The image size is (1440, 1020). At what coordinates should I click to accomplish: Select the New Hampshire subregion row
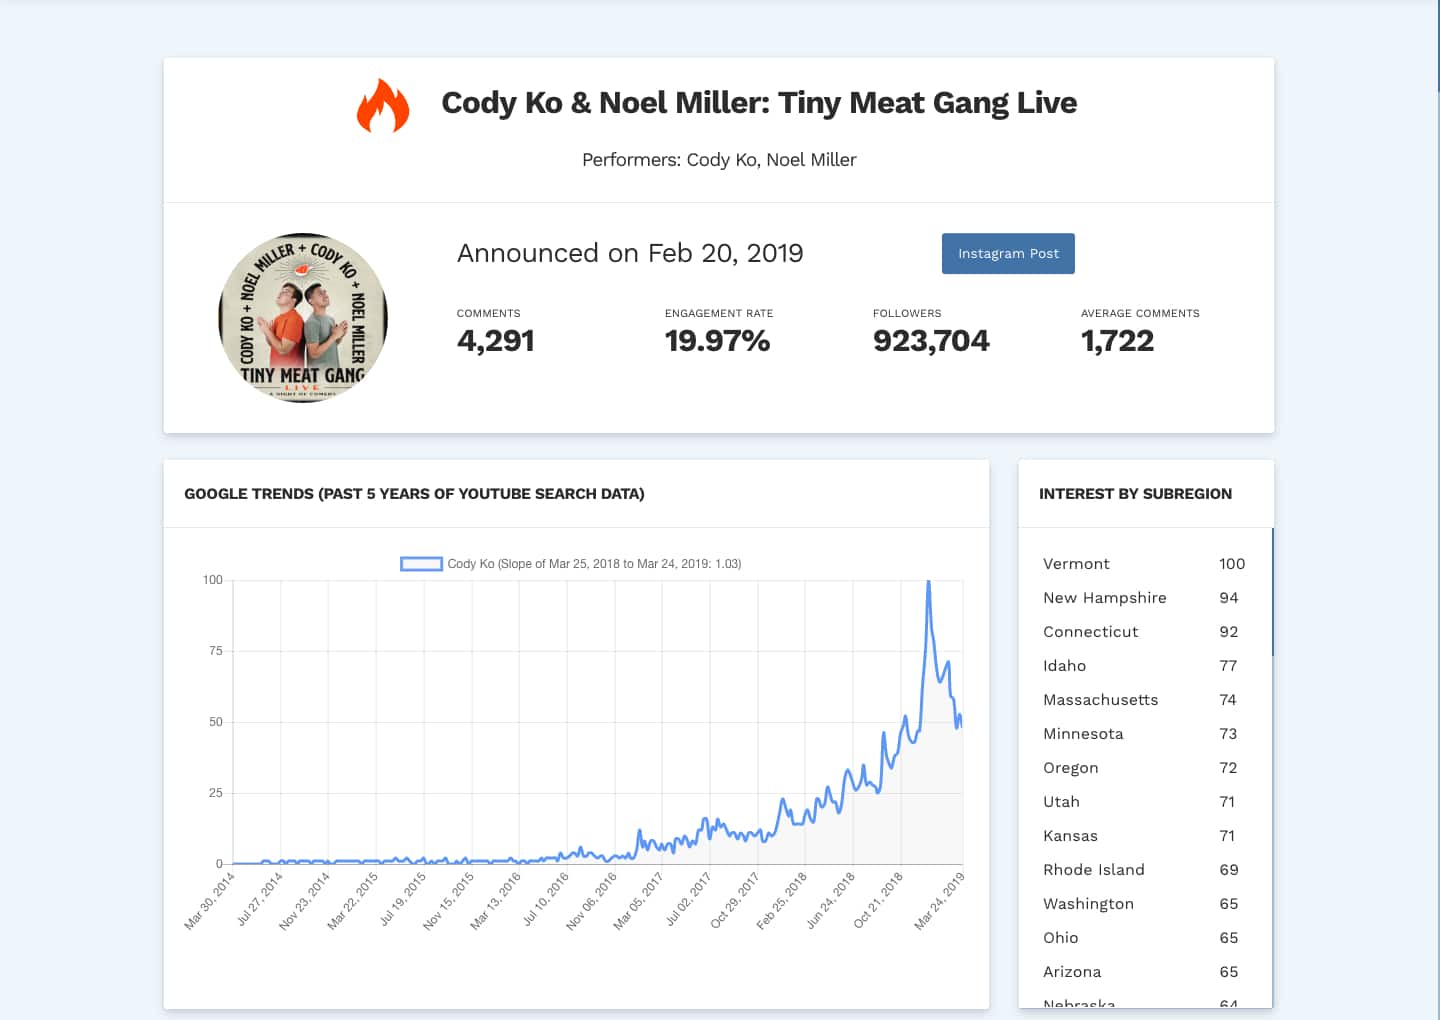point(1144,598)
